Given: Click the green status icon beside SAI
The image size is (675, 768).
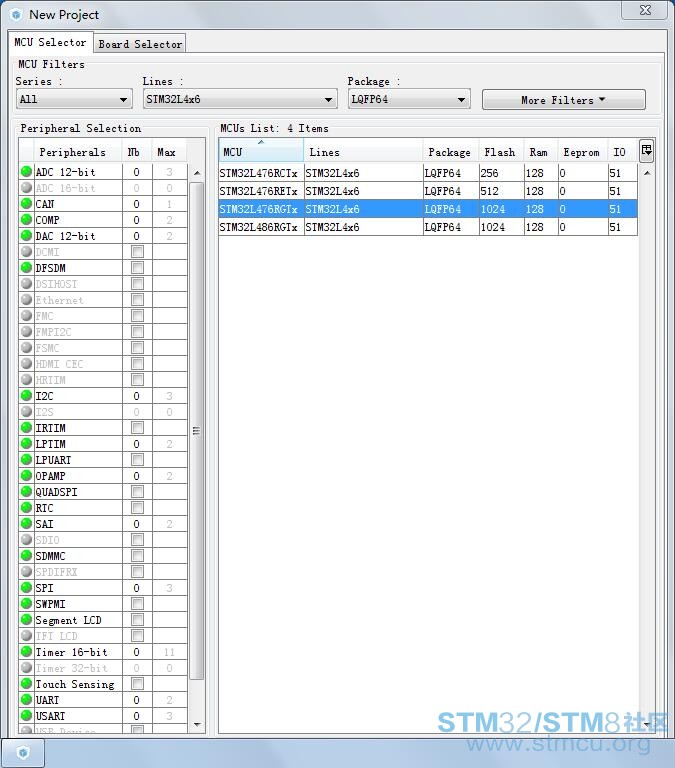Looking at the screenshot, I should pyautogui.click(x=26, y=524).
